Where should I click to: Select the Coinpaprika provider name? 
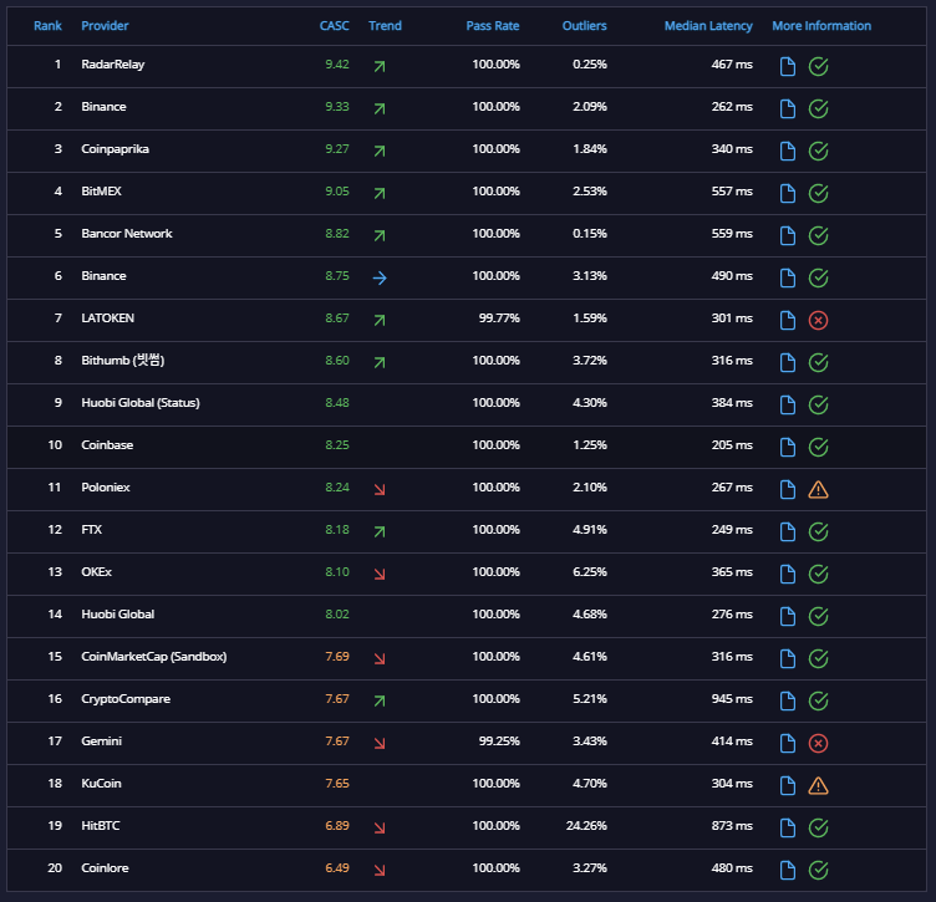pos(115,149)
